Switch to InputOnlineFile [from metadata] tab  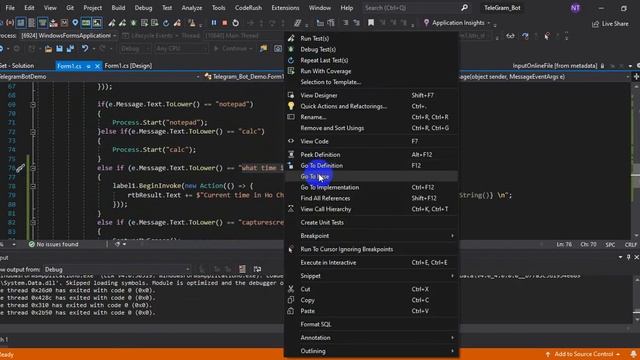pos(555,66)
